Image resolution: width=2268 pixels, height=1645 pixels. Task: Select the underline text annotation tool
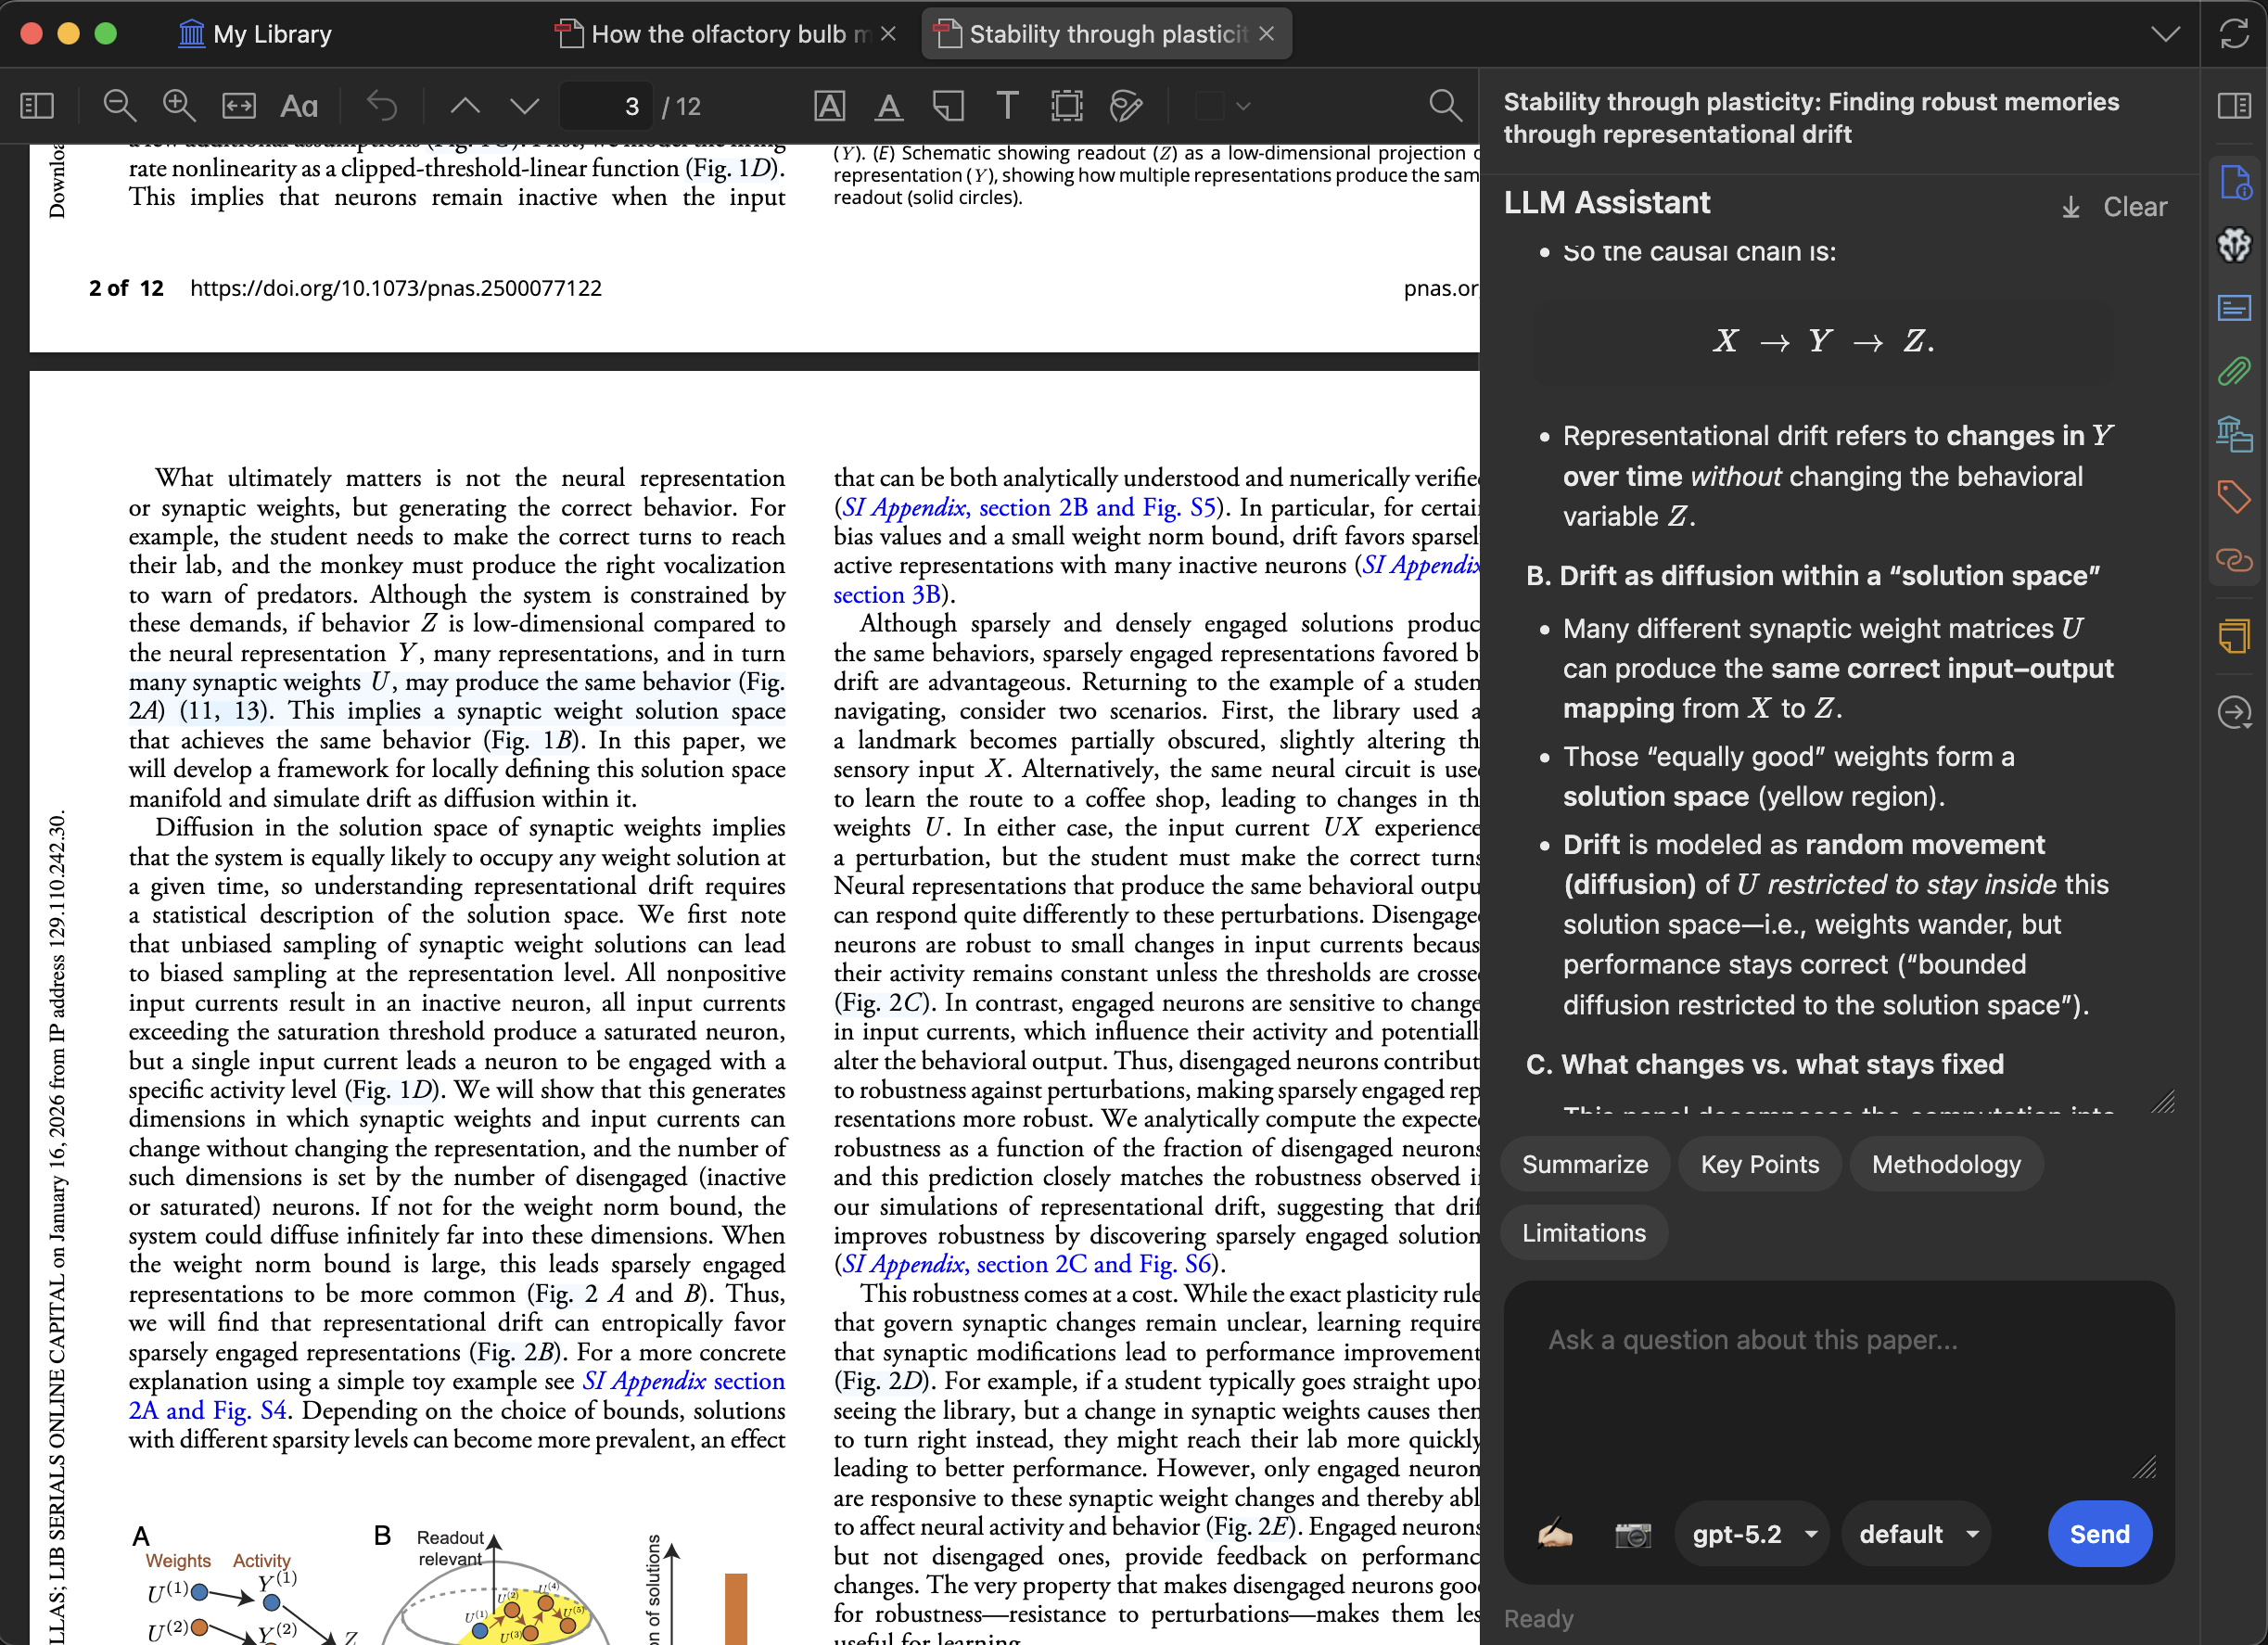pos(888,106)
